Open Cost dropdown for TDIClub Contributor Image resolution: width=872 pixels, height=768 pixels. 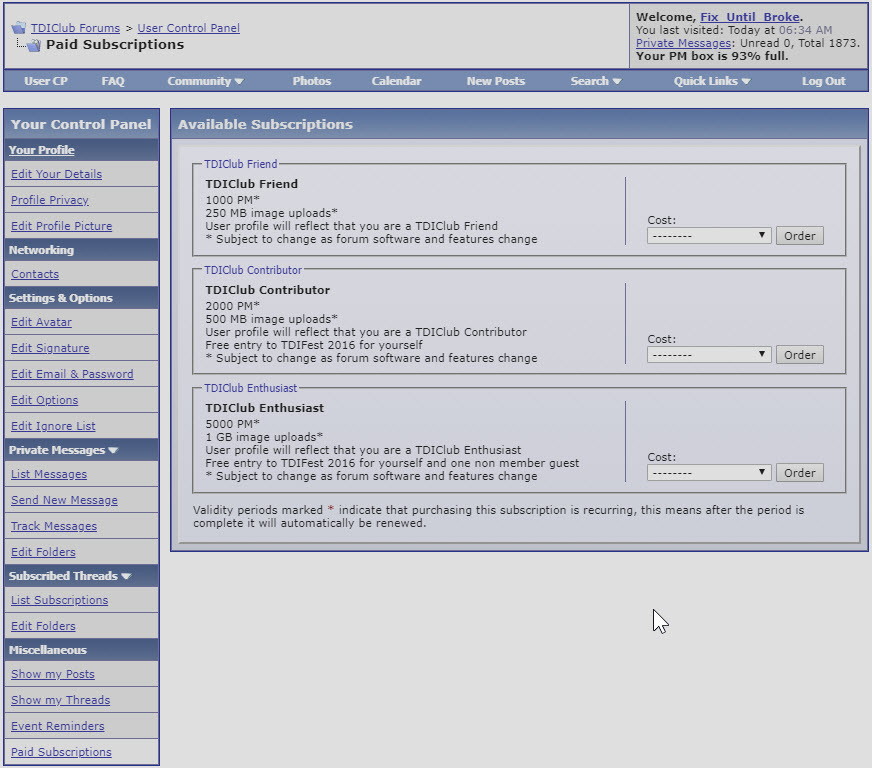709,355
